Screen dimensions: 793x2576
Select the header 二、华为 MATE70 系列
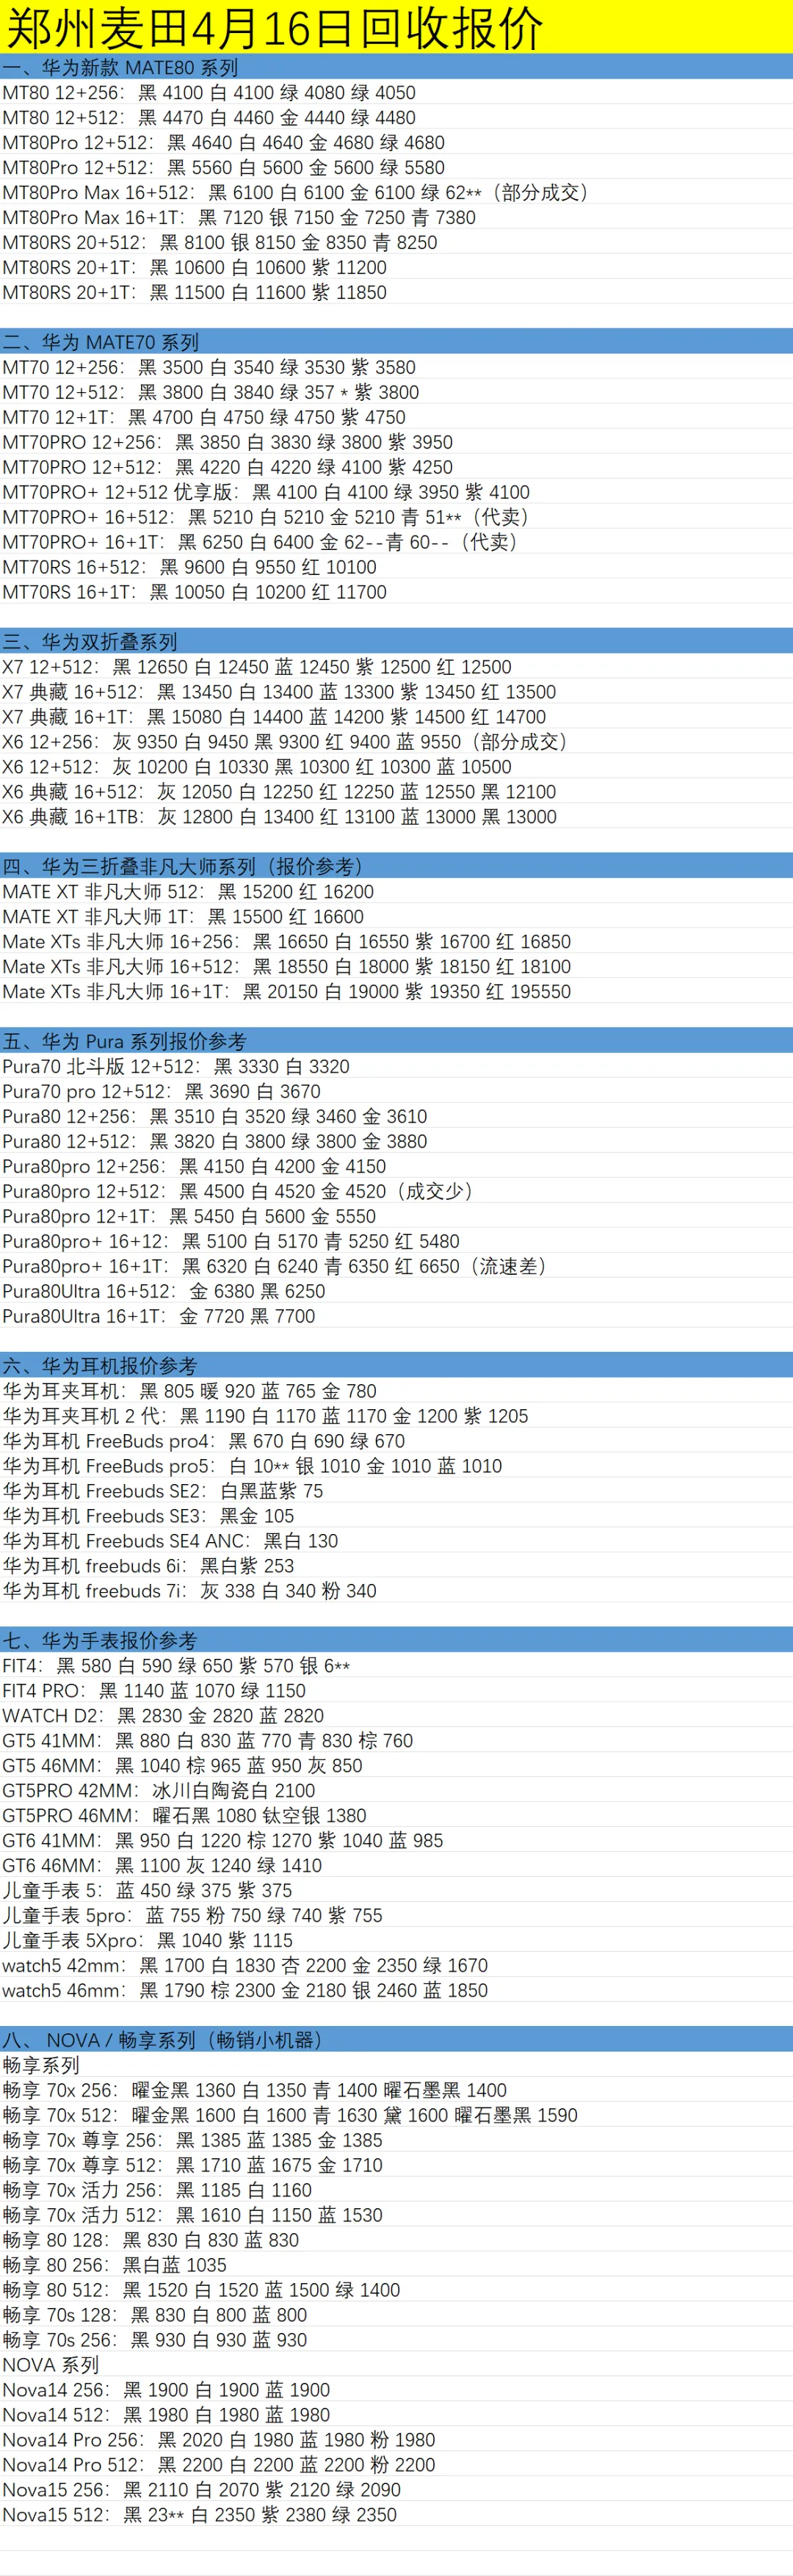click(396, 342)
